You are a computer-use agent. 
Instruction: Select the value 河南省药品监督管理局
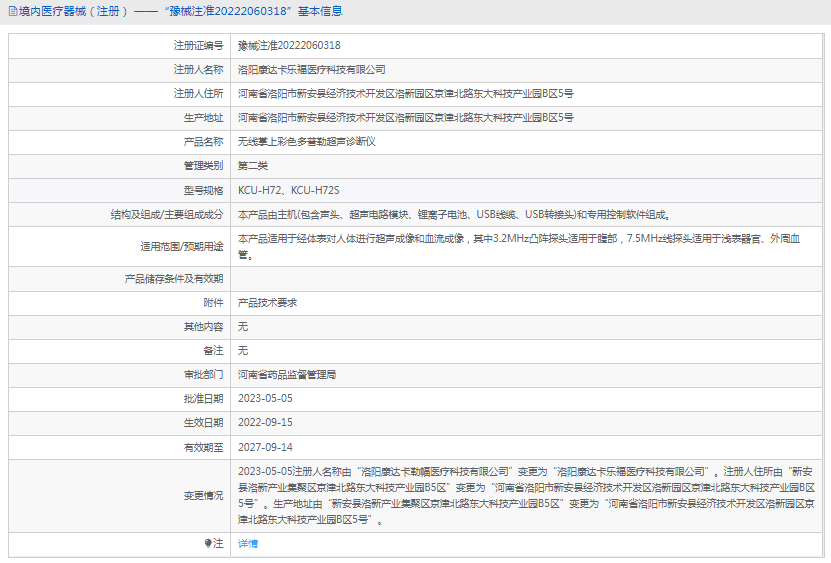[287, 375]
